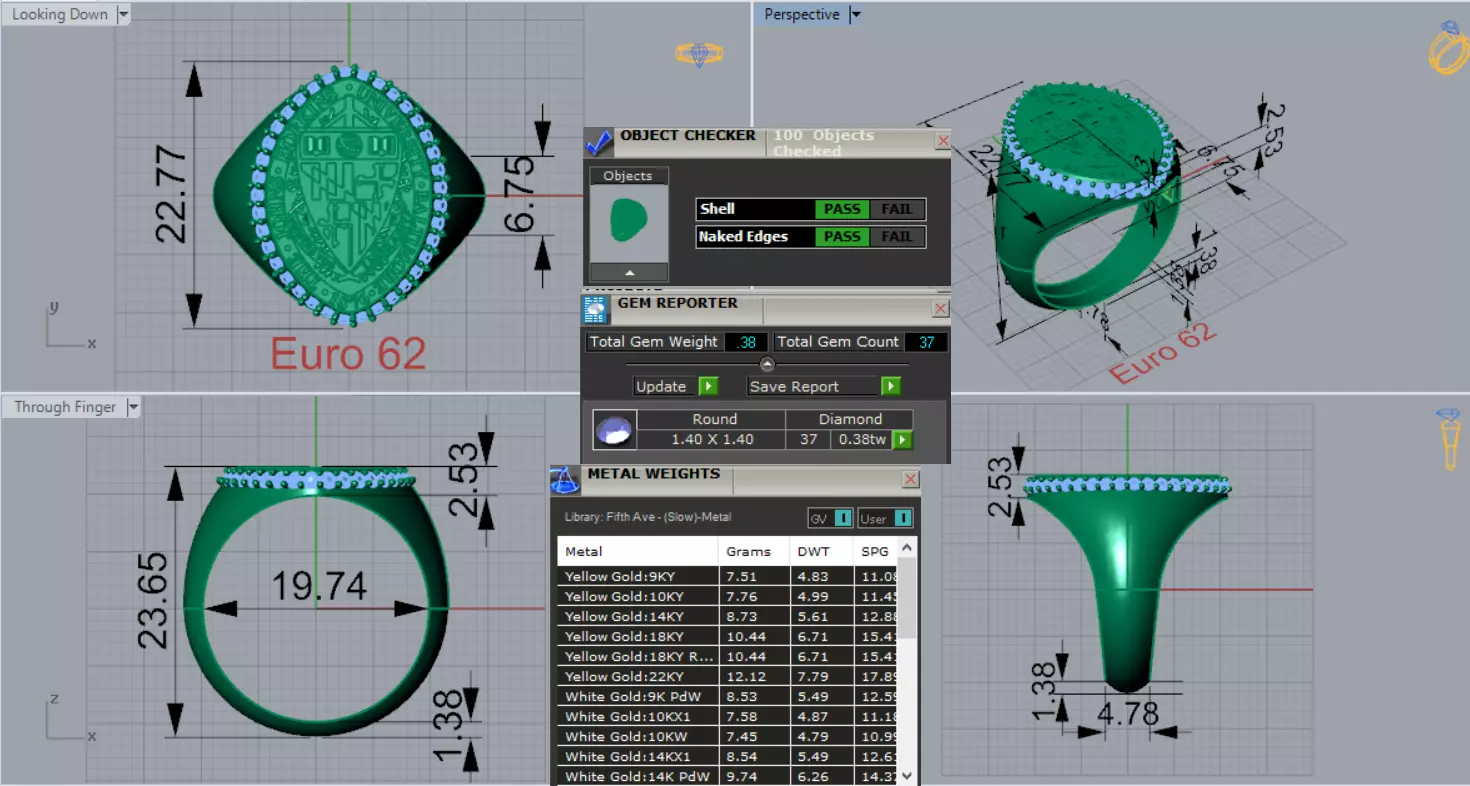Open the Looking Down viewport dropdown arrow
Image resolution: width=1470 pixels, height=786 pixels.
pyautogui.click(x=123, y=14)
